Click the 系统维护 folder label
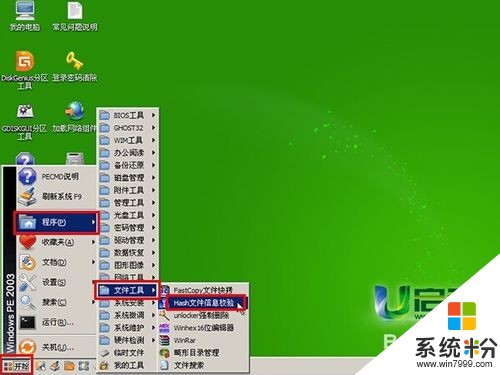Image resolution: width=500 pixels, height=375 pixels. pos(129,328)
